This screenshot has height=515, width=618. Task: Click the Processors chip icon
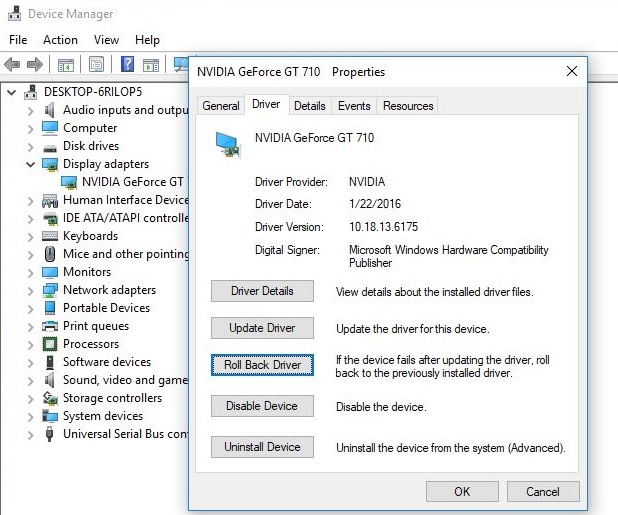click(50, 344)
